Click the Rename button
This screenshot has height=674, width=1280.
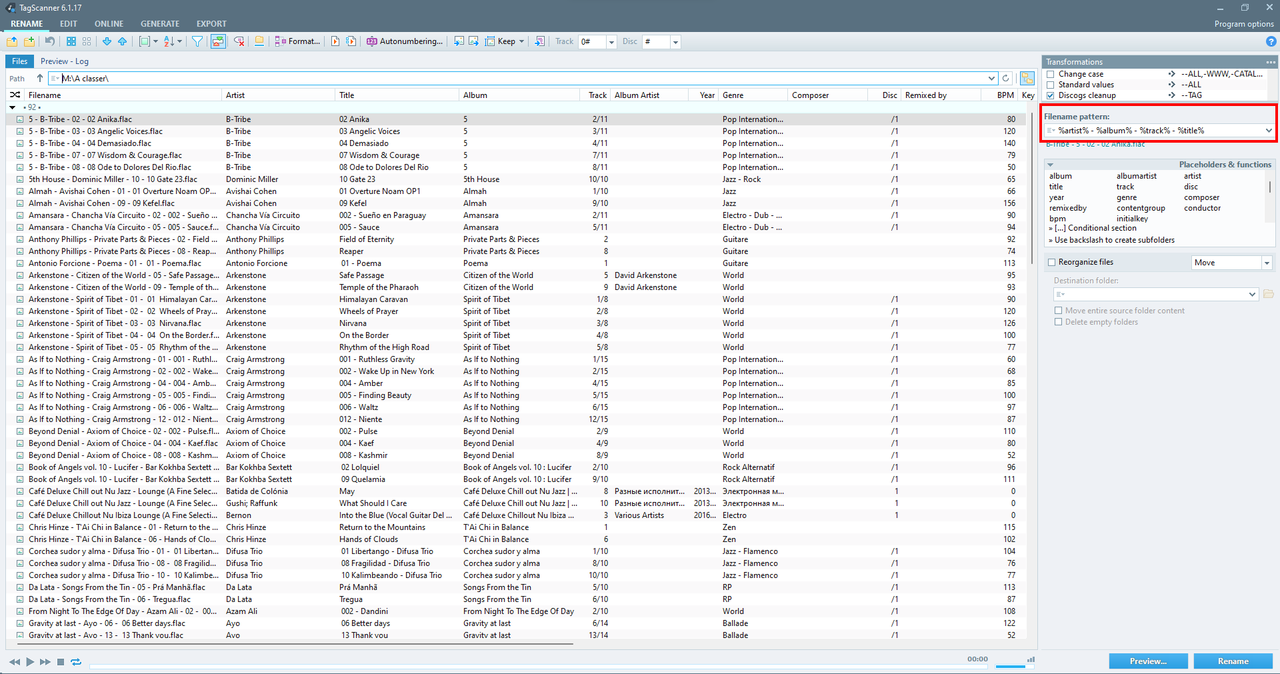[1233, 661]
